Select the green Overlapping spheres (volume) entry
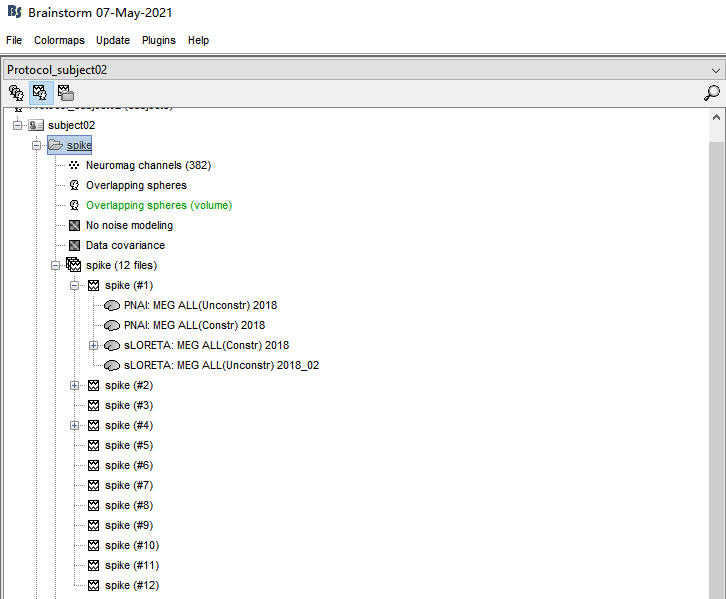 159,205
